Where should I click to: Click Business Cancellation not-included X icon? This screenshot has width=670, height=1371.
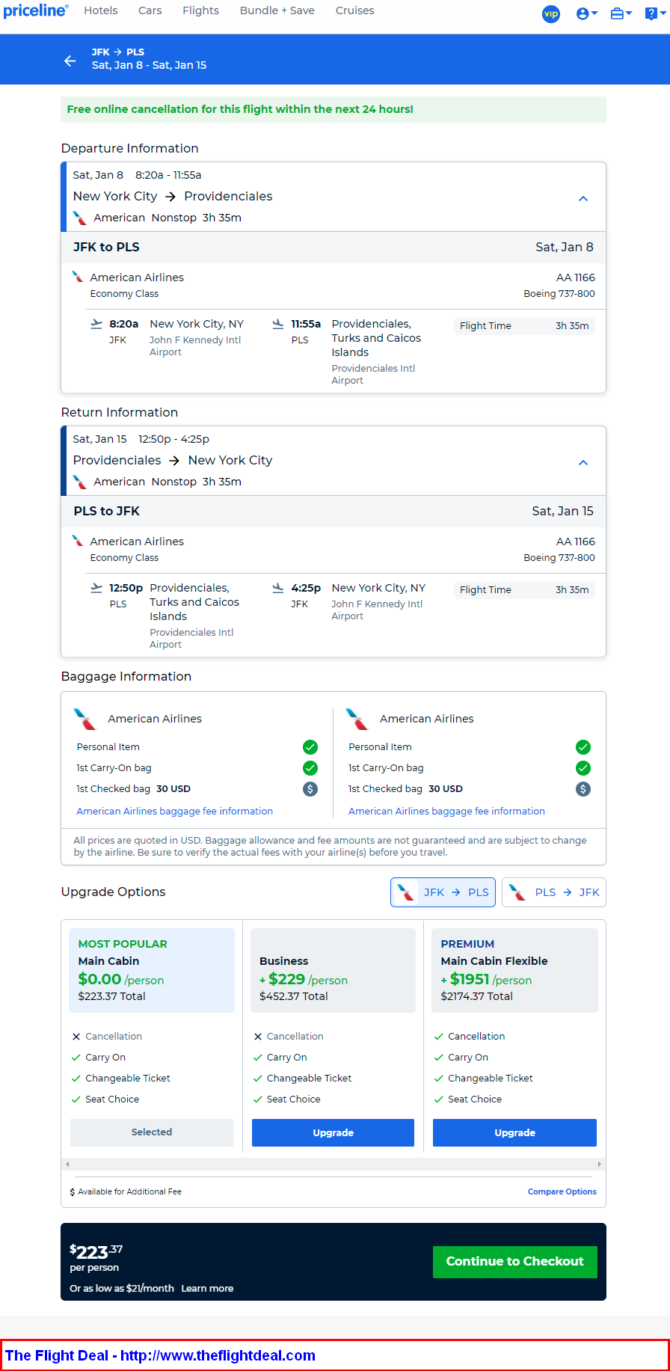[x=258, y=1037]
